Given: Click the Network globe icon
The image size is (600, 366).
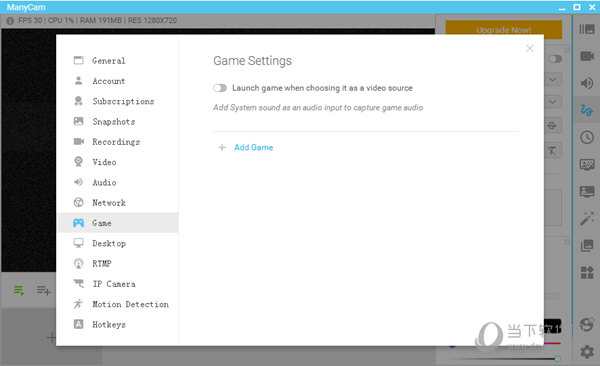Looking at the screenshot, I should click(78, 202).
